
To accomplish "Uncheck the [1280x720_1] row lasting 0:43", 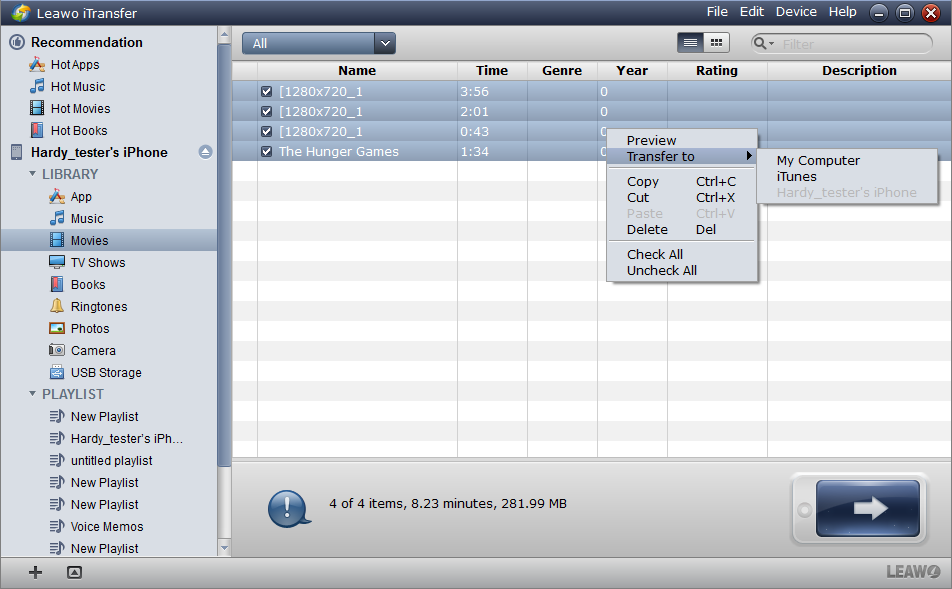I will click(x=266, y=132).
